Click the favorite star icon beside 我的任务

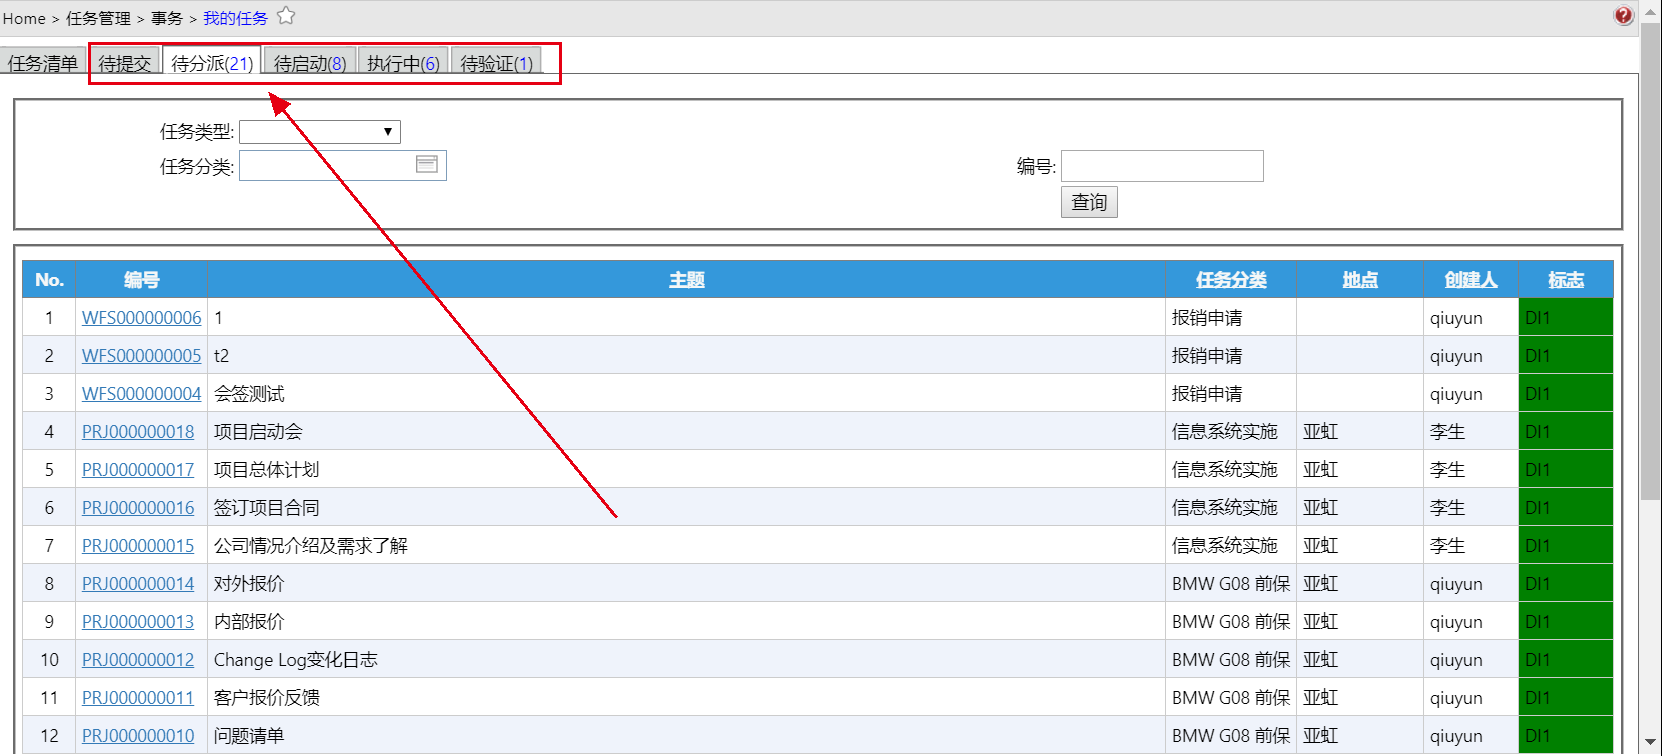pyautogui.click(x=286, y=16)
